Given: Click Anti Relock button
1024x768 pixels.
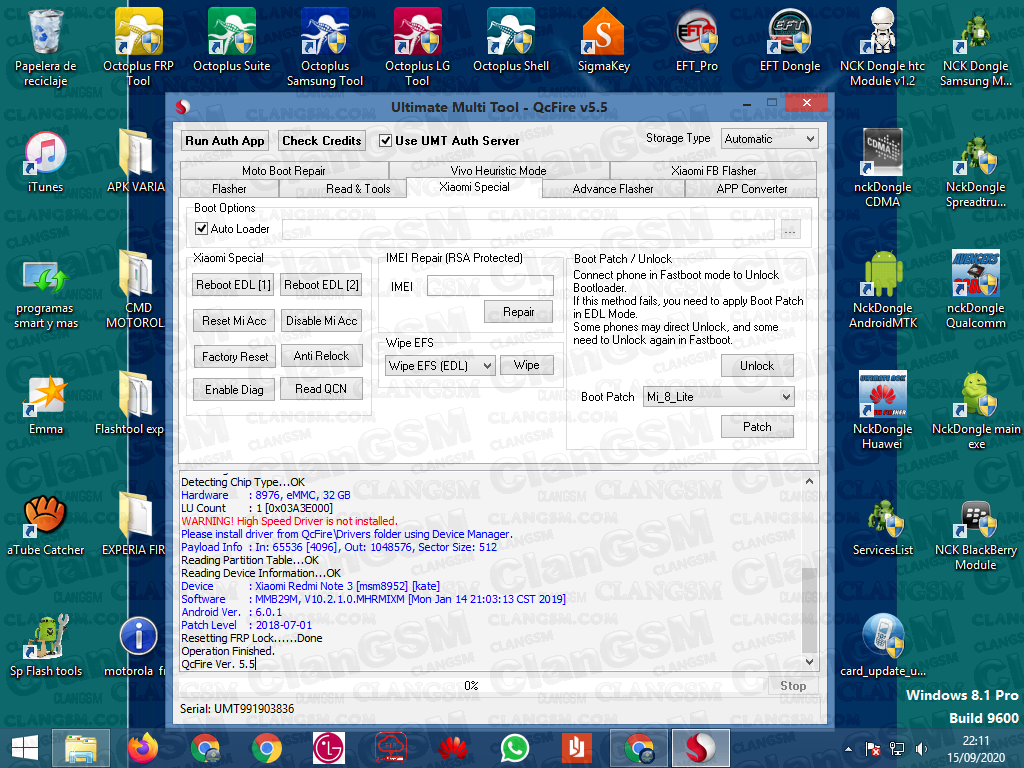Looking at the screenshot, I should coord(321,356).
